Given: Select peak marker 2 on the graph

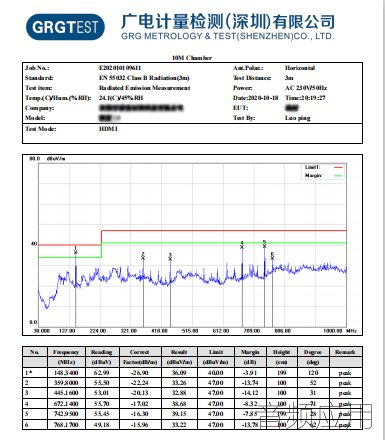Looking at the screenshot, I should [x=143, y=256].
